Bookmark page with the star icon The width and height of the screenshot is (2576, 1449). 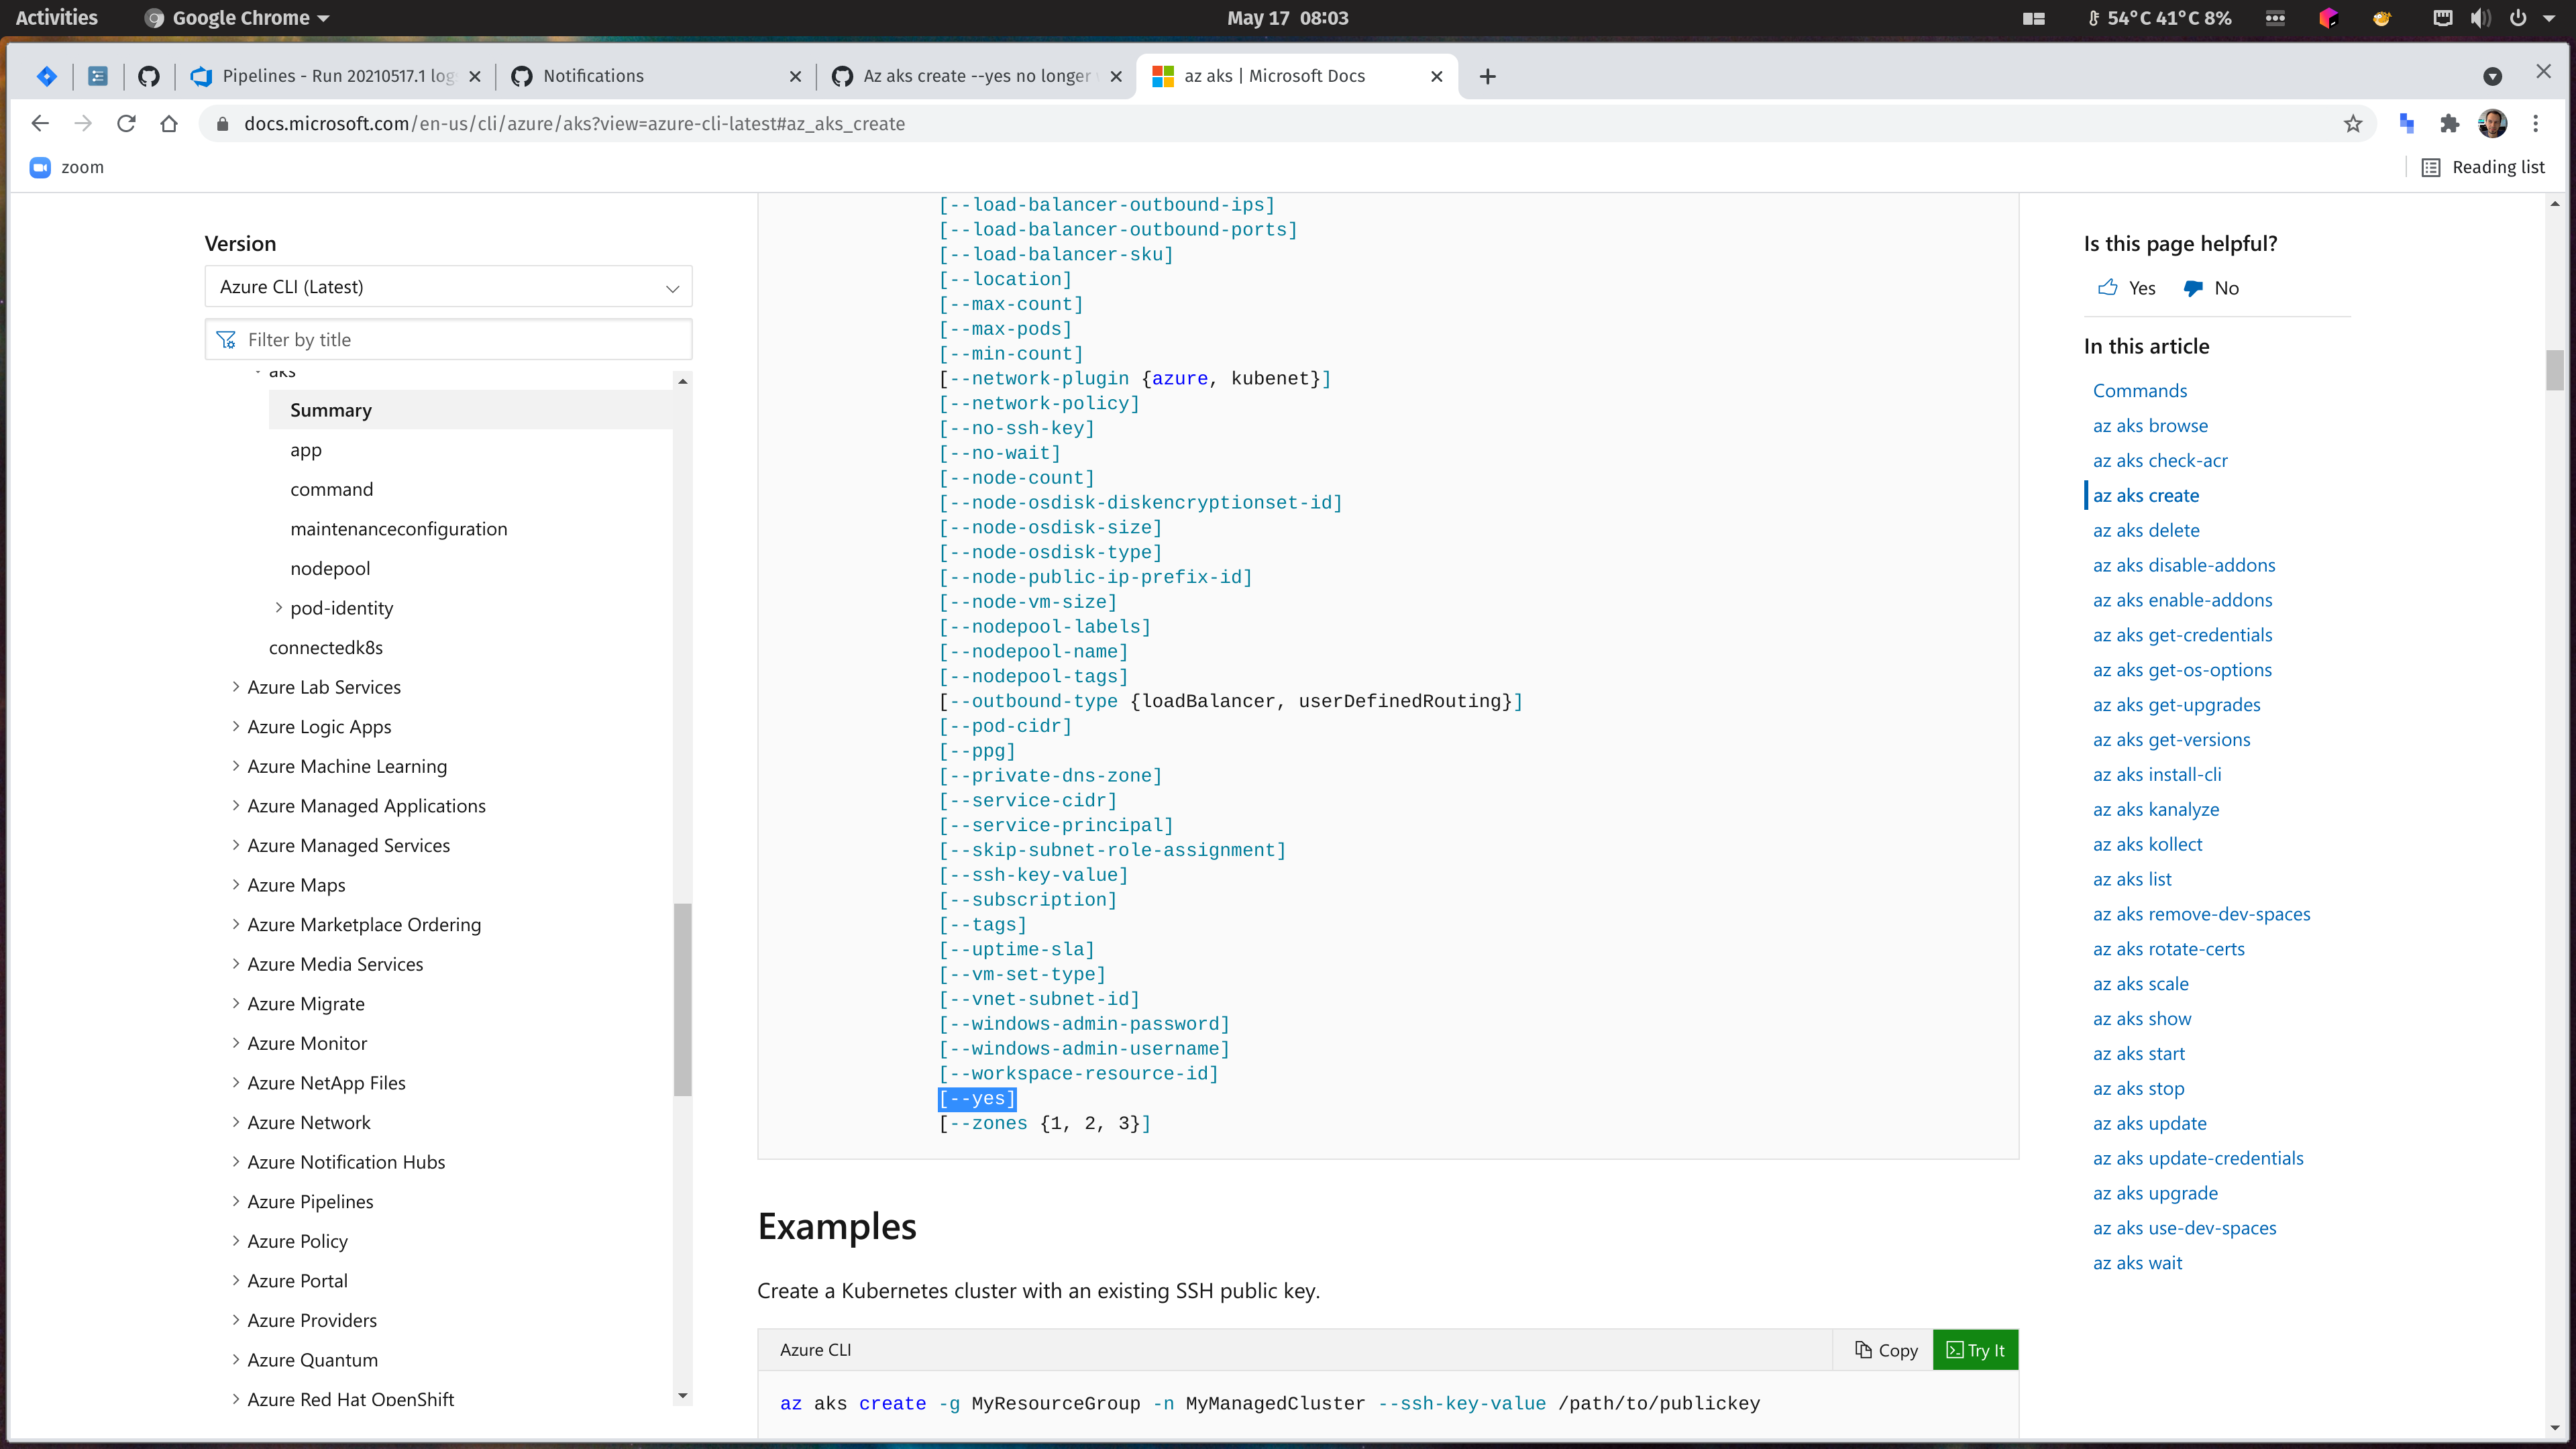point(2352,124)
